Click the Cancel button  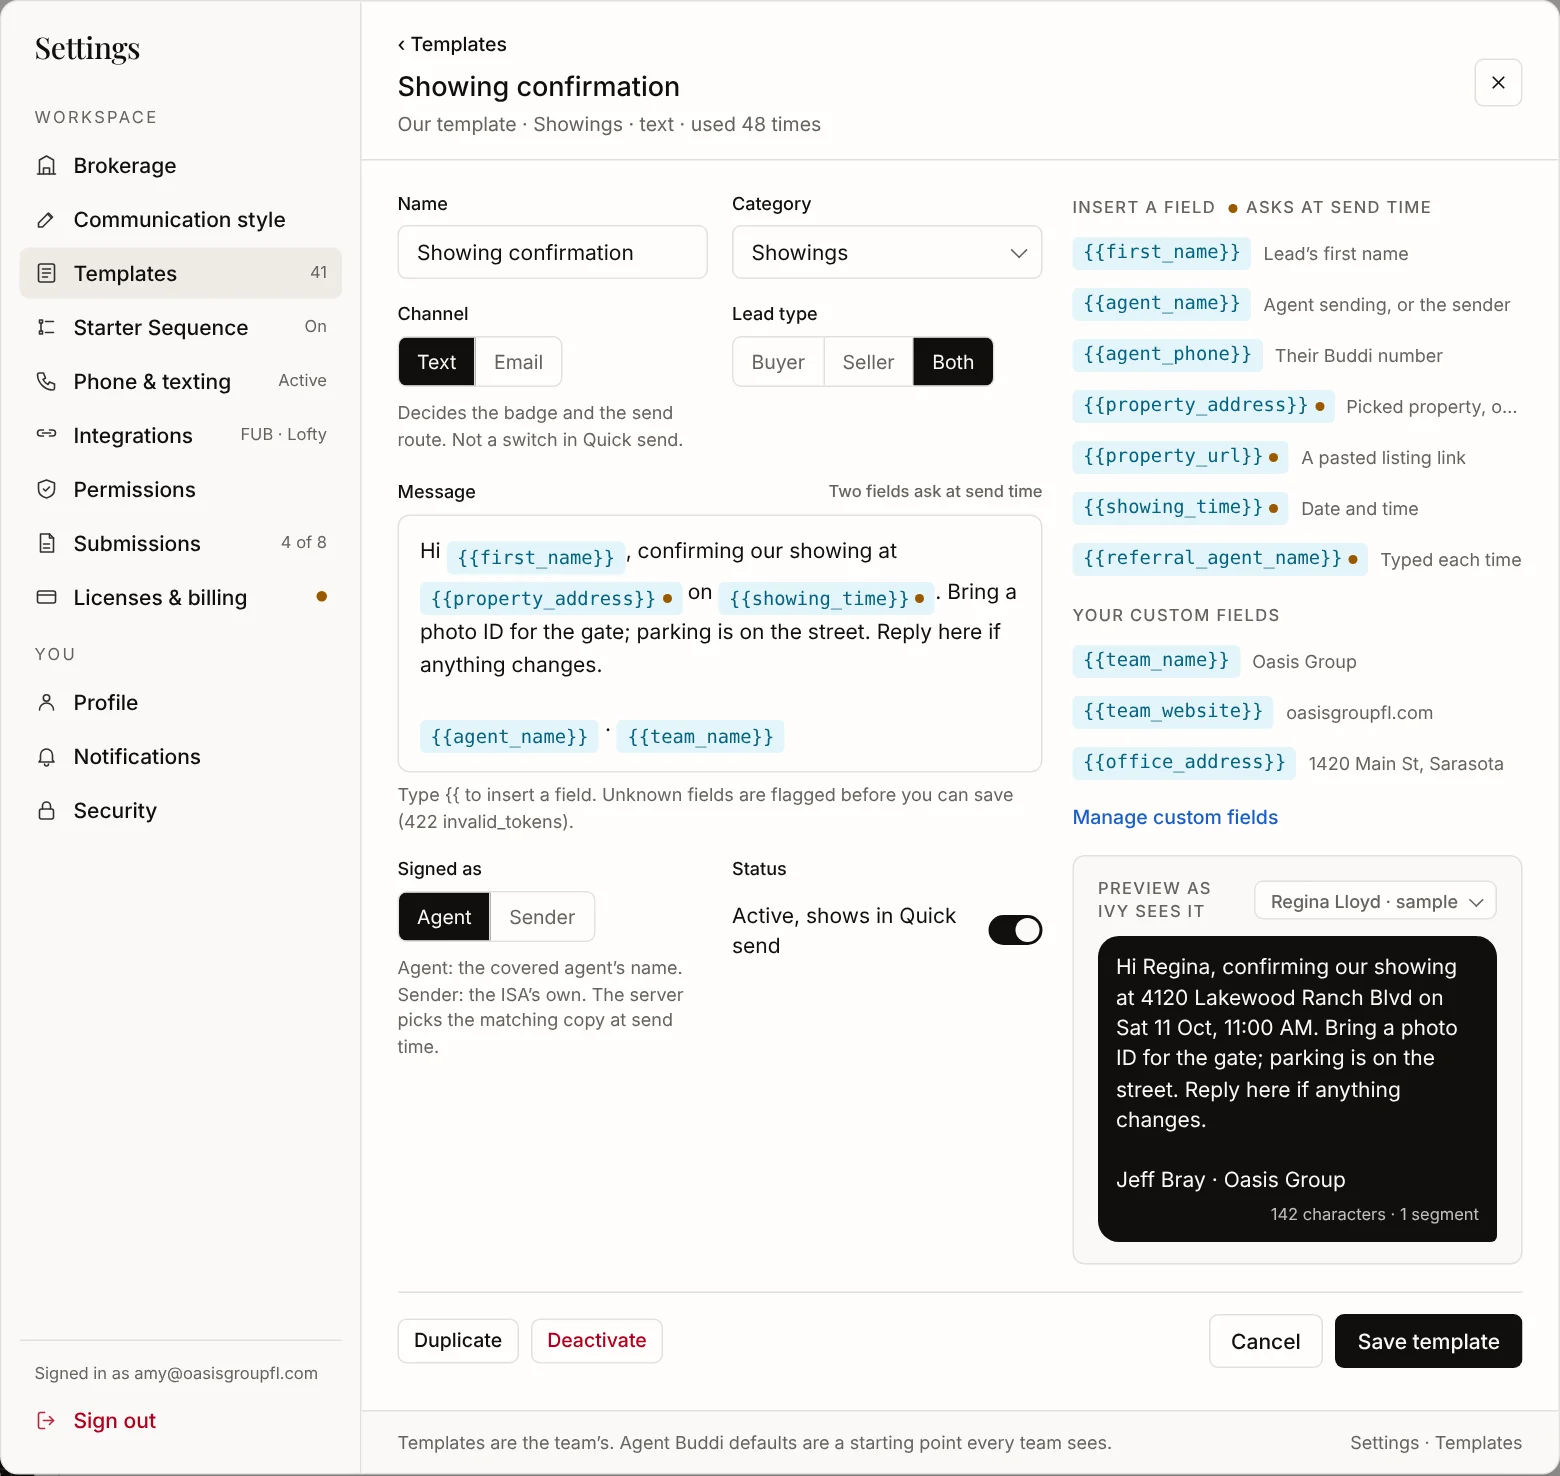[1265, 1342]
